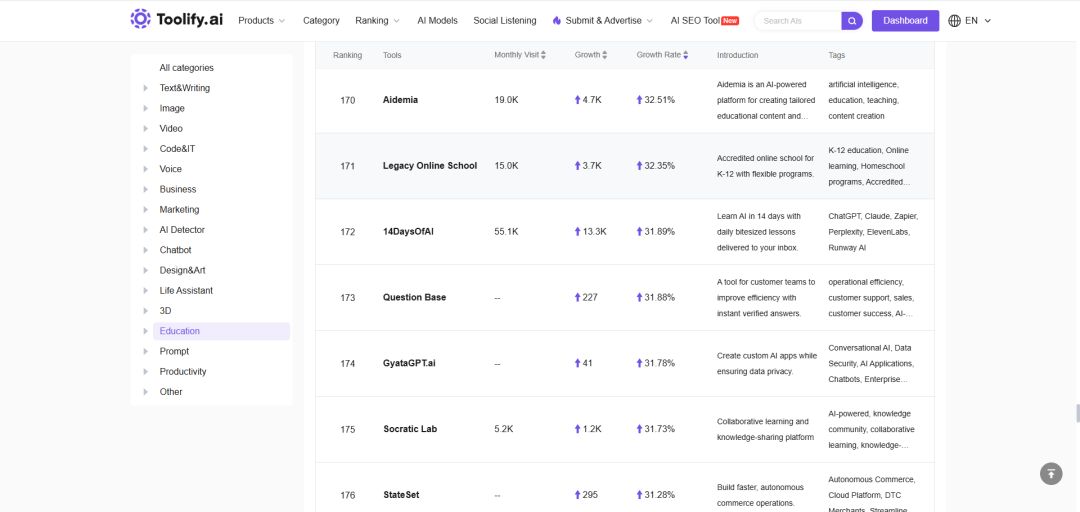Expand the Business category arrow

[x=145, y=190]
